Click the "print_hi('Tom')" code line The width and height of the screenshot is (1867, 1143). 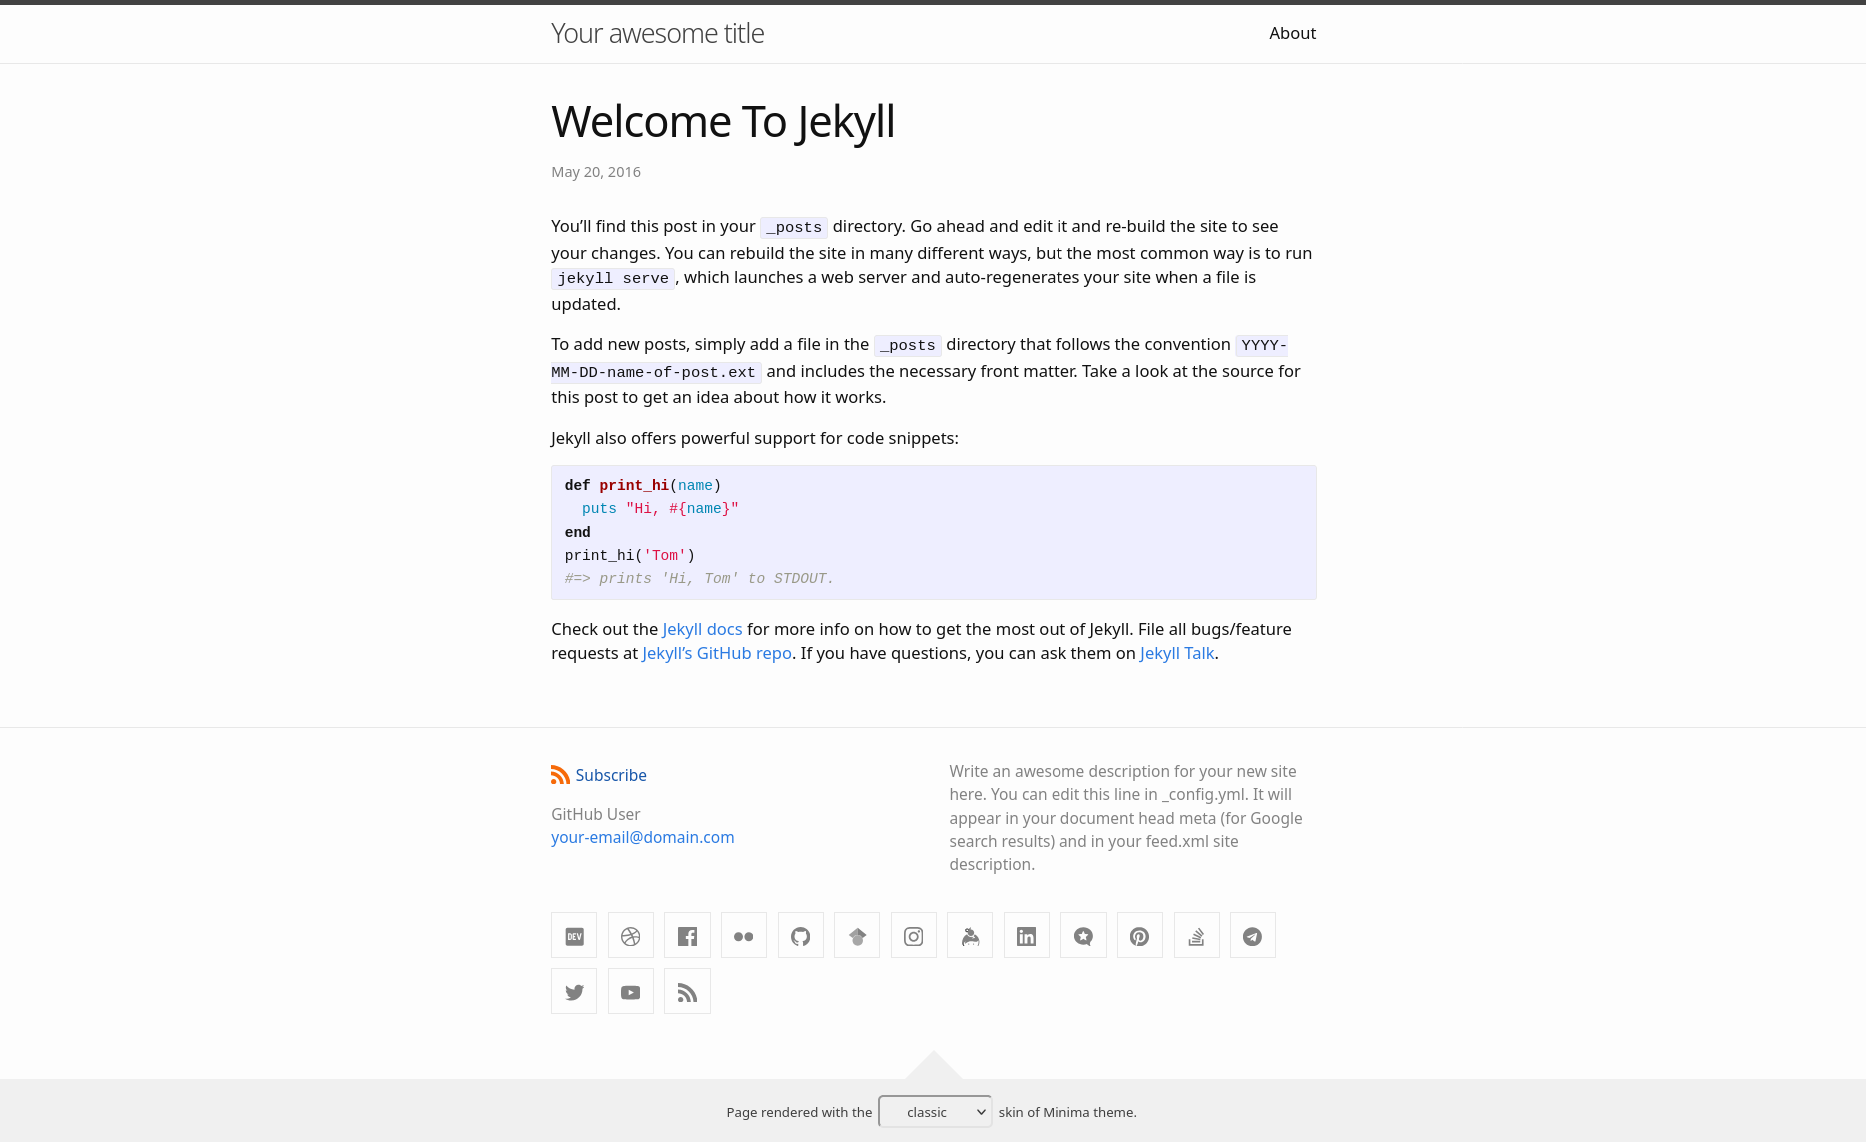coord(630,556)
